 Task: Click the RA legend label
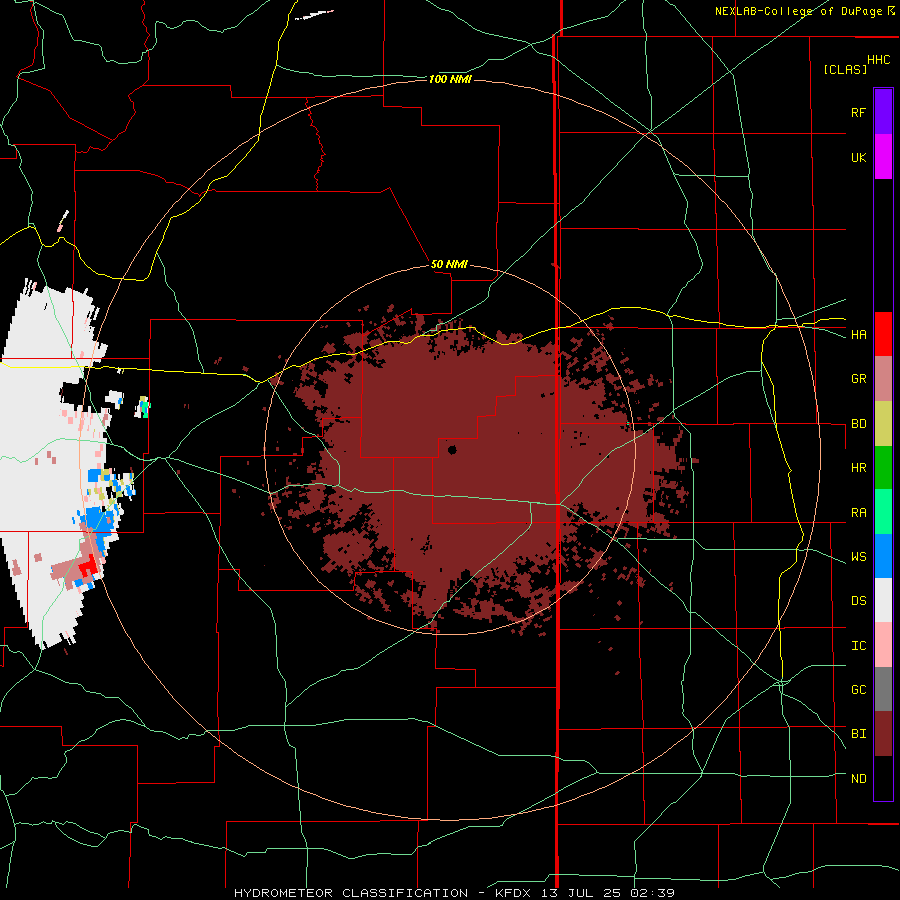[x=858, y=513]
